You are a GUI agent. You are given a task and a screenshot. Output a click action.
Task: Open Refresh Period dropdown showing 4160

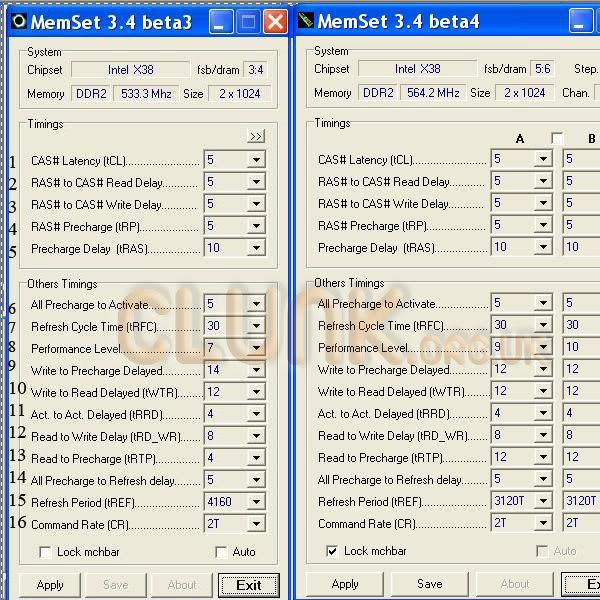pos(256,502)
